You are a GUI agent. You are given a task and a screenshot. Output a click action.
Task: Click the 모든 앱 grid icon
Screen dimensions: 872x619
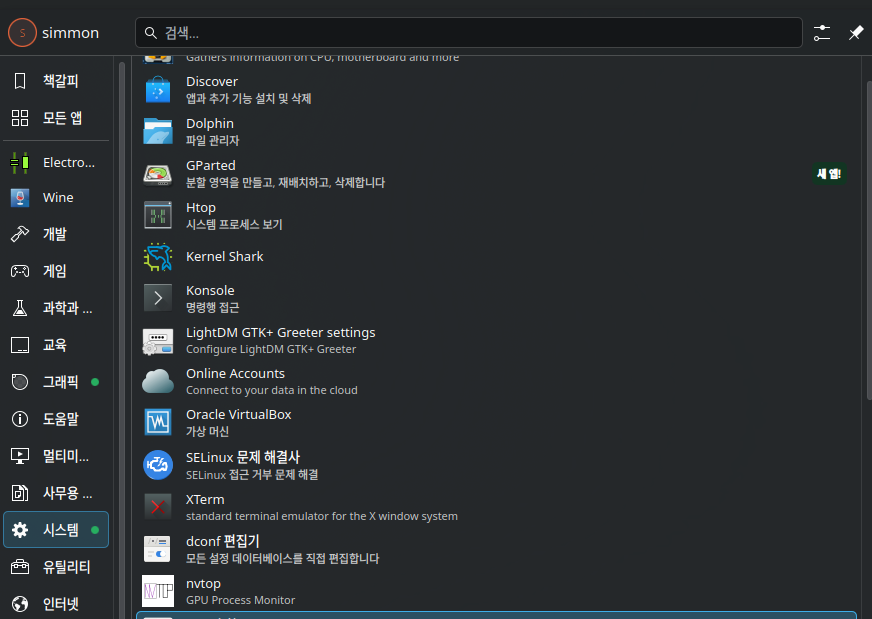pyautogui.click(x=20, y=118)
